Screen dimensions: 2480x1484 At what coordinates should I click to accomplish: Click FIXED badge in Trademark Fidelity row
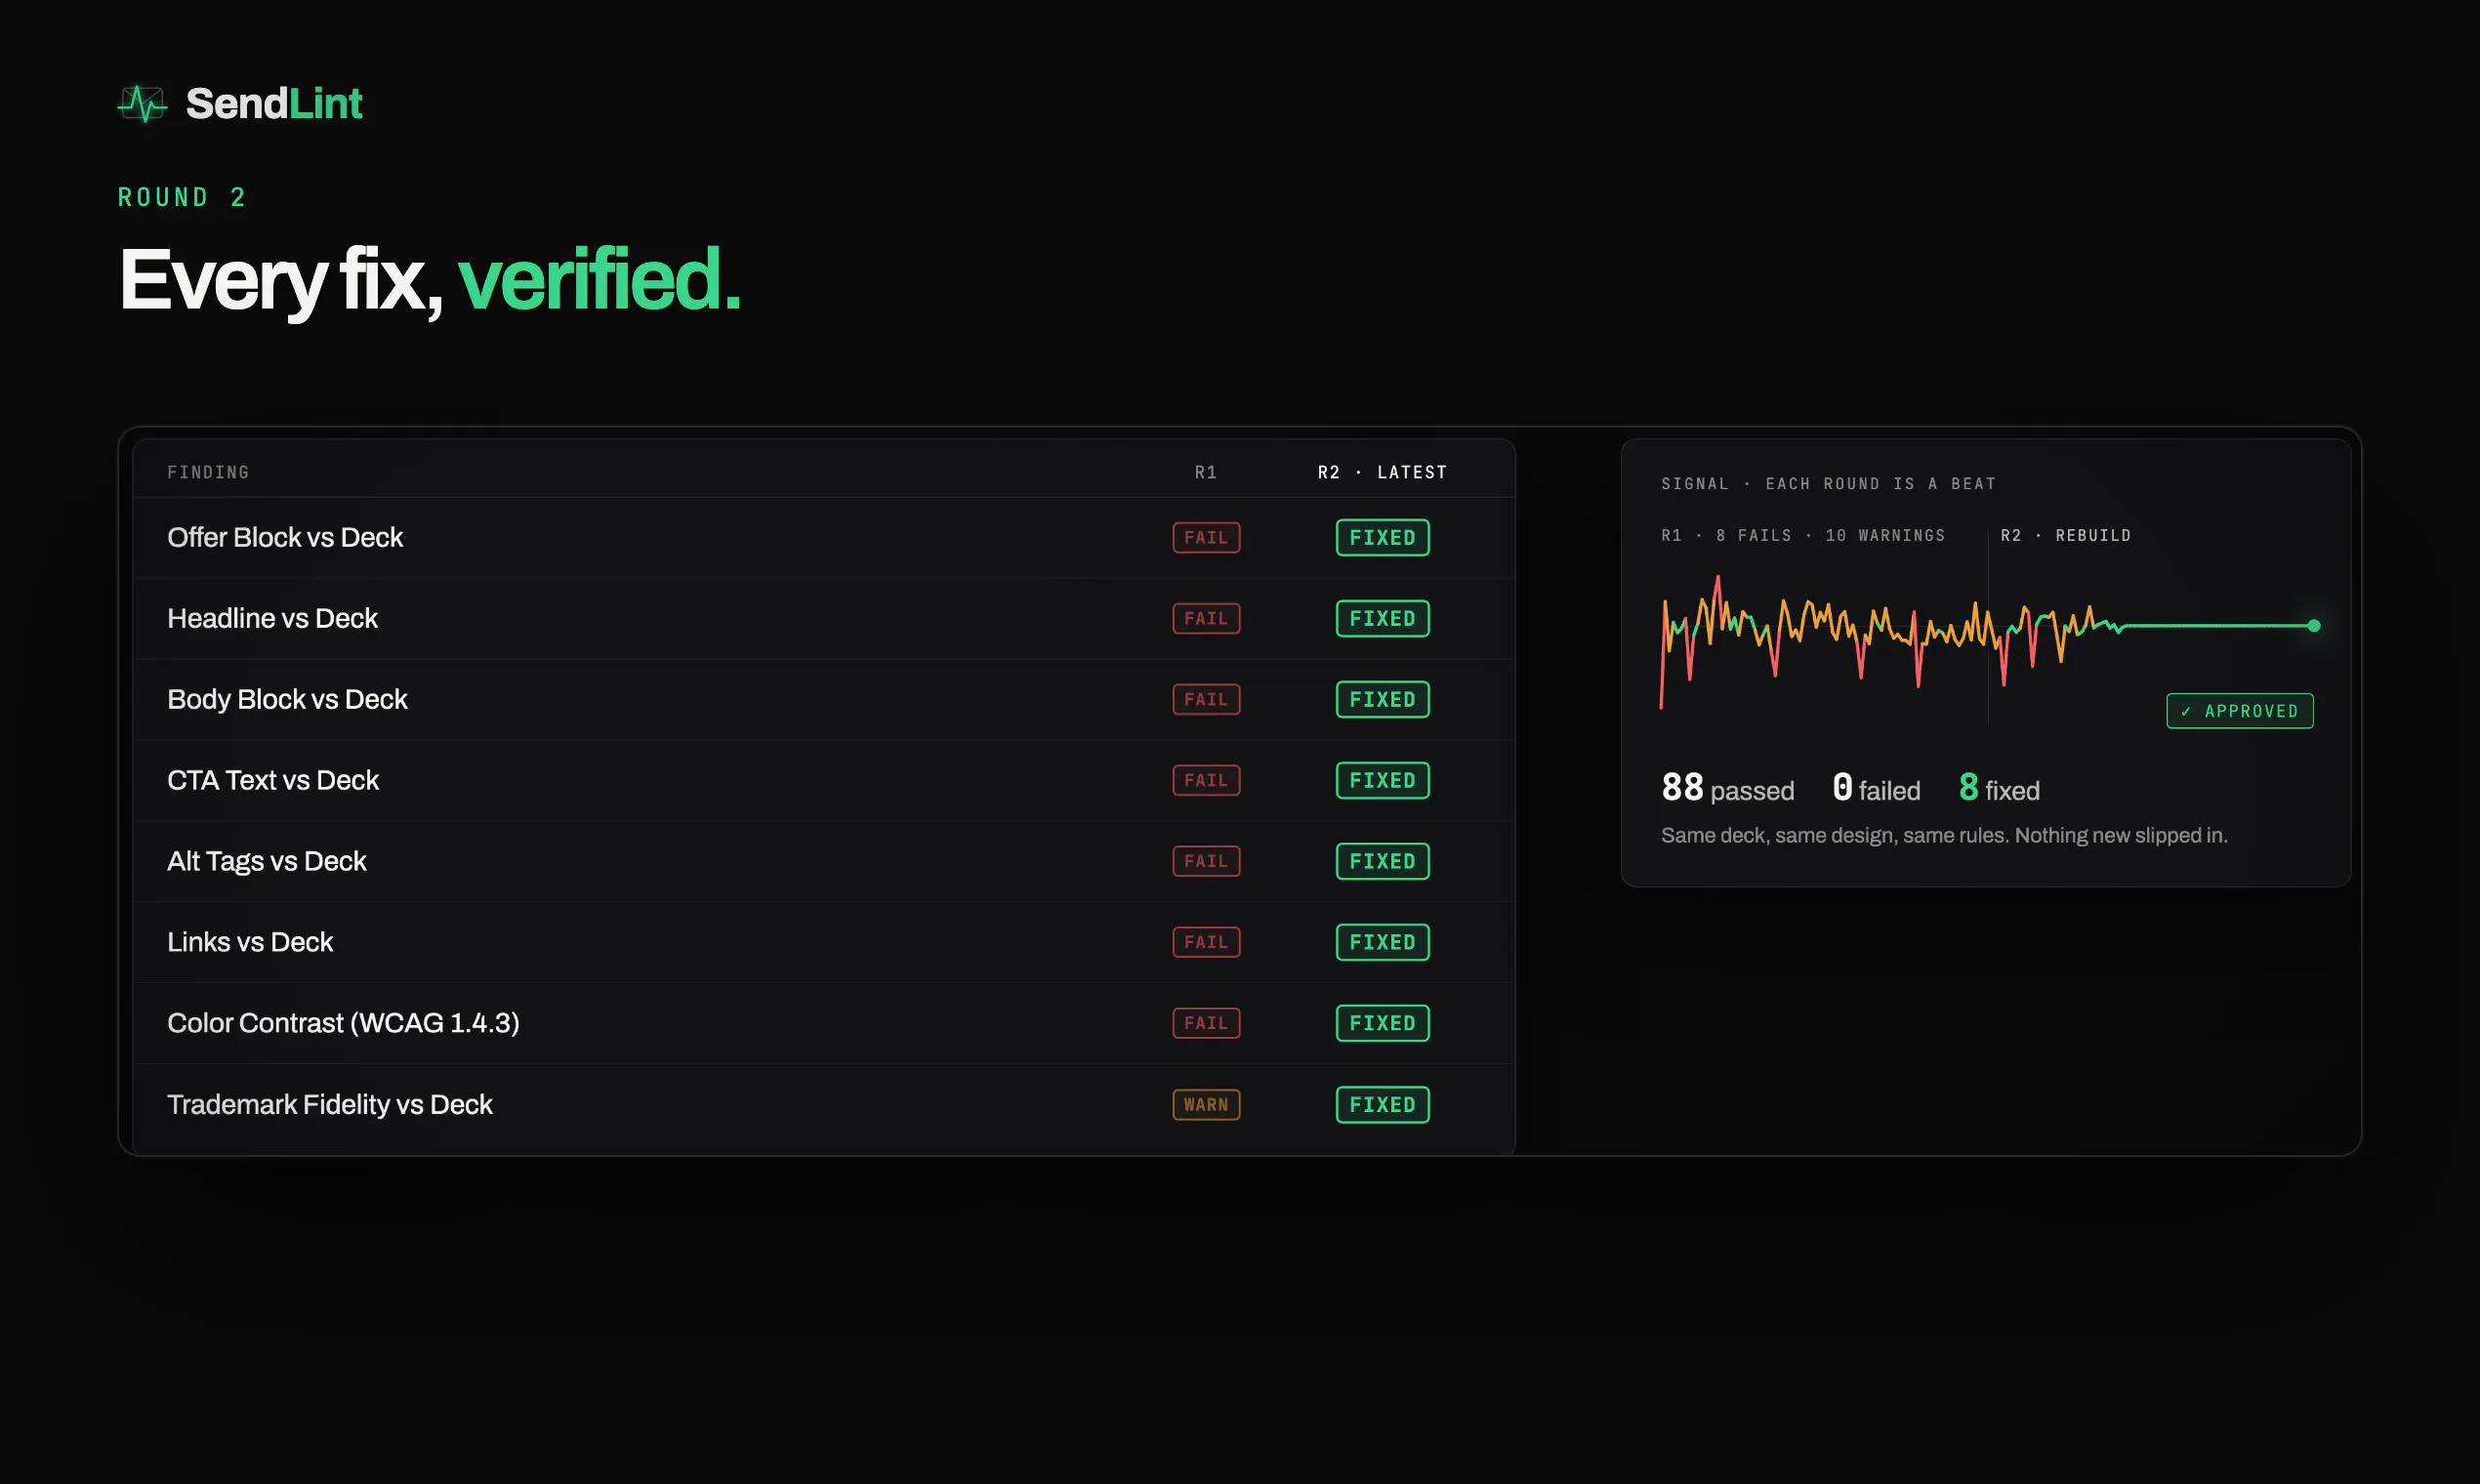point(1382,1105)
